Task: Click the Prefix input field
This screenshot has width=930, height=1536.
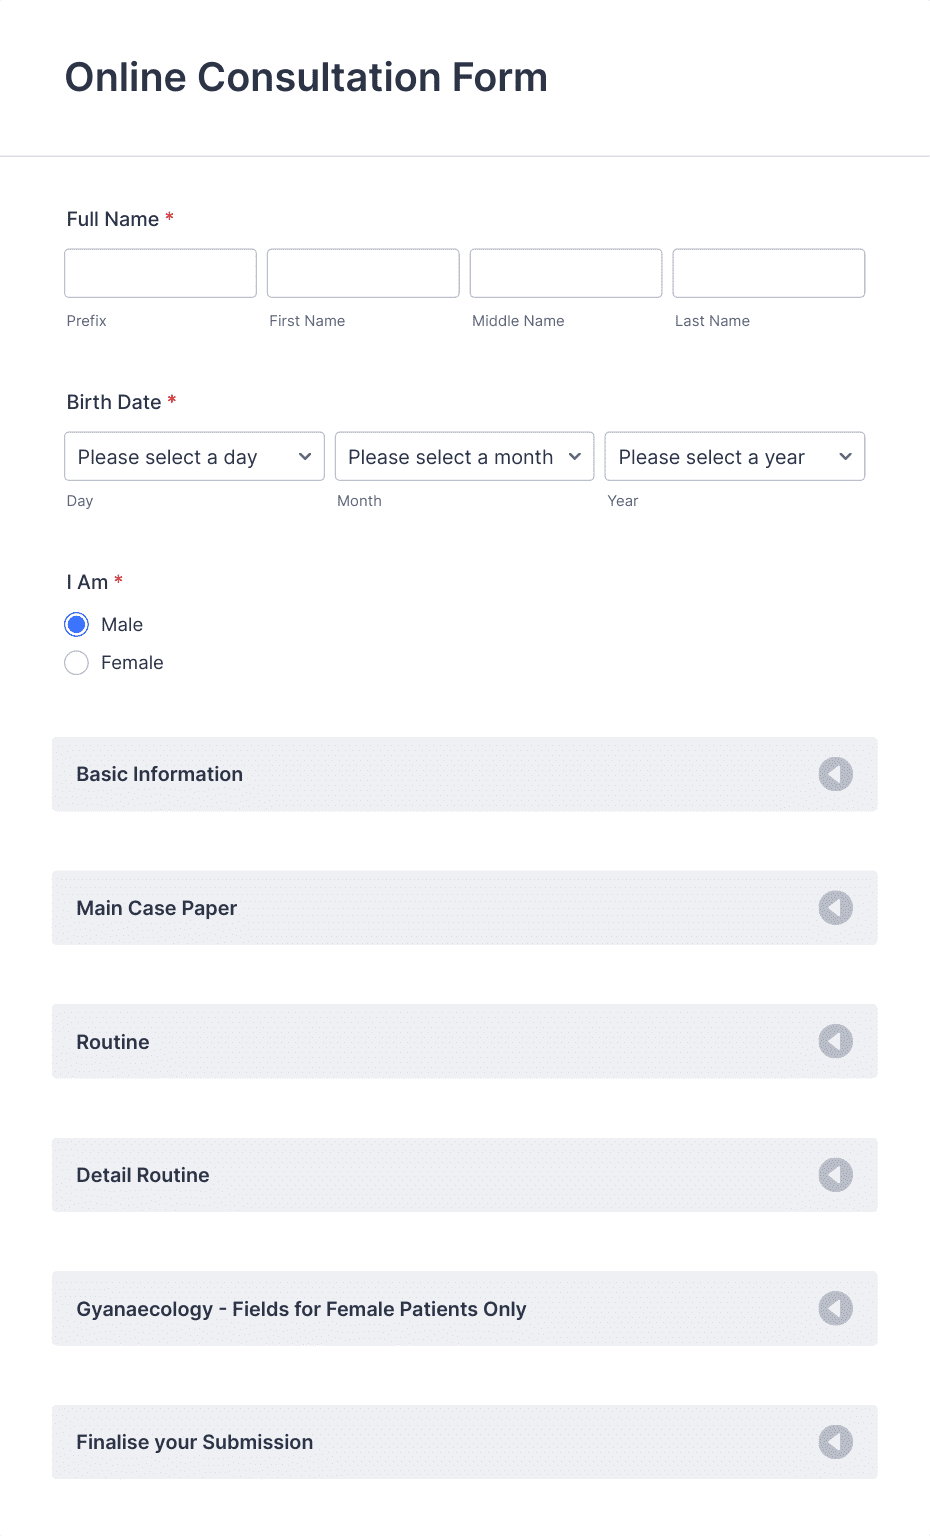Action: pos(160,273)
